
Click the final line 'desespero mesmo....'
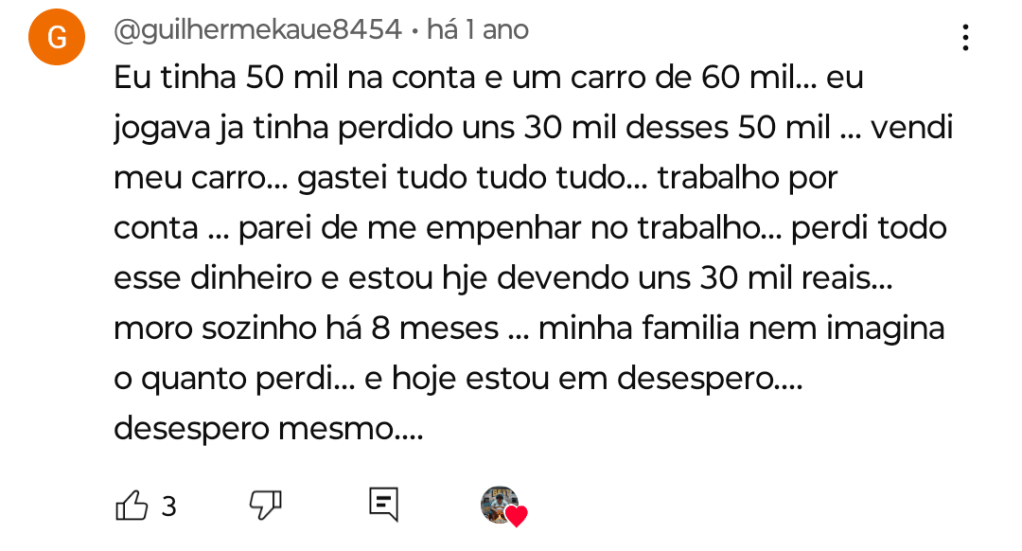[x=269, y=429]
